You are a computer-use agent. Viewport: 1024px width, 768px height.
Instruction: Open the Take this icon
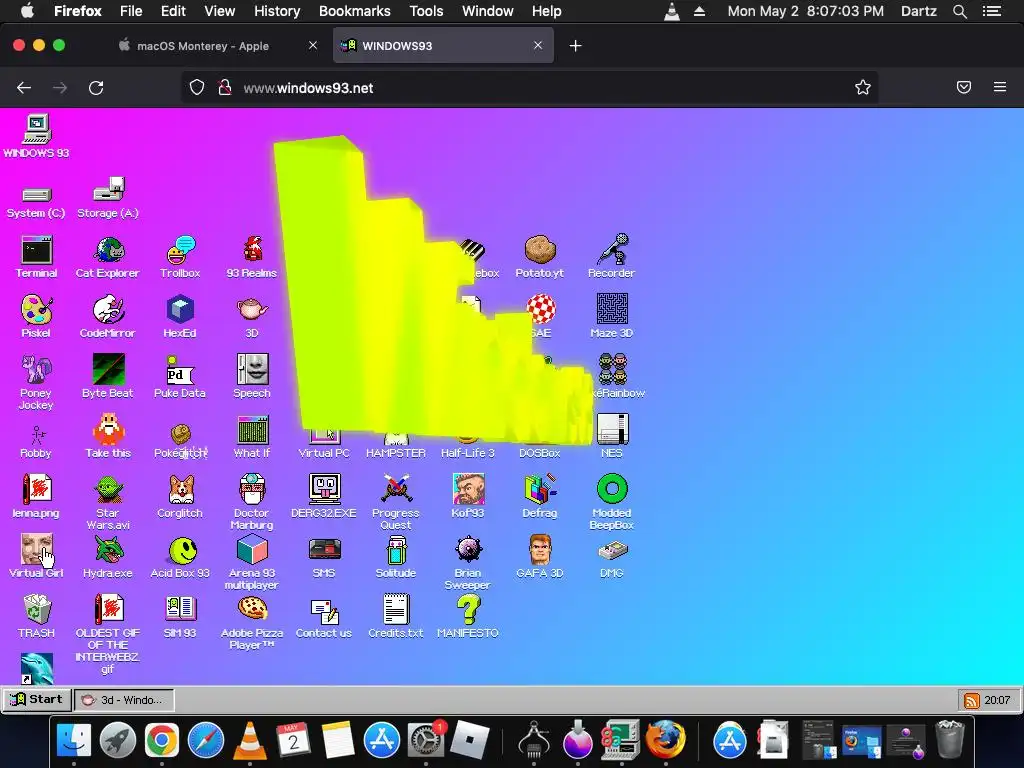pos(108,429)
